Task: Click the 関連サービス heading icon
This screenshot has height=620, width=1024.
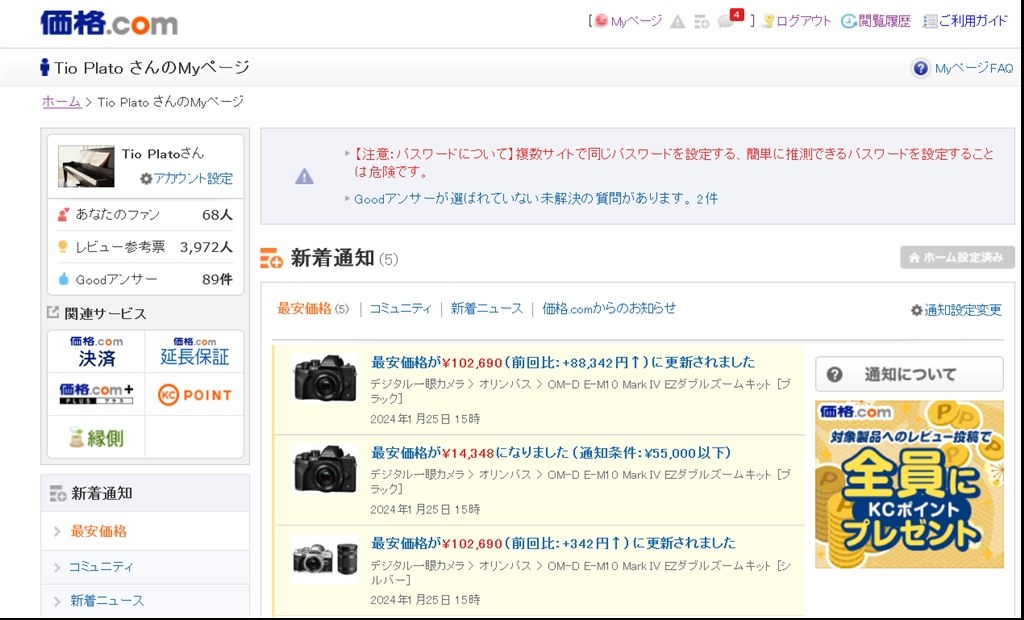Action: pos(53,312)
